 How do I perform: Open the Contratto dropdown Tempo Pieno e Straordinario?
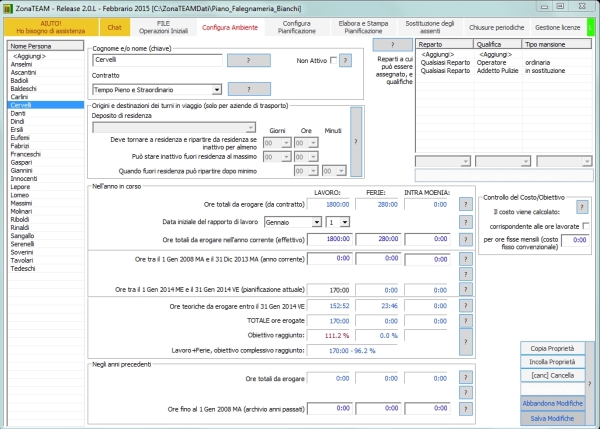[x=157, y=90]
